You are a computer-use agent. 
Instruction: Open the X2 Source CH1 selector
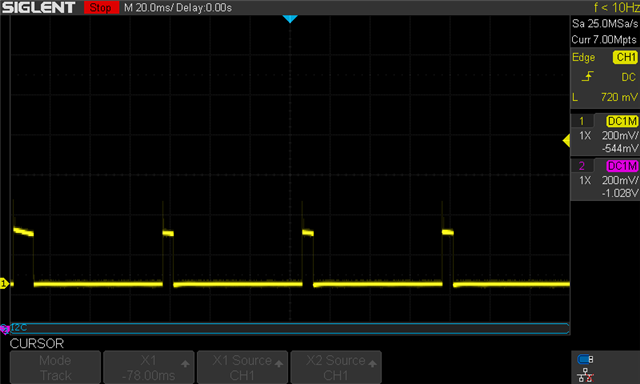tap(336, 367)
